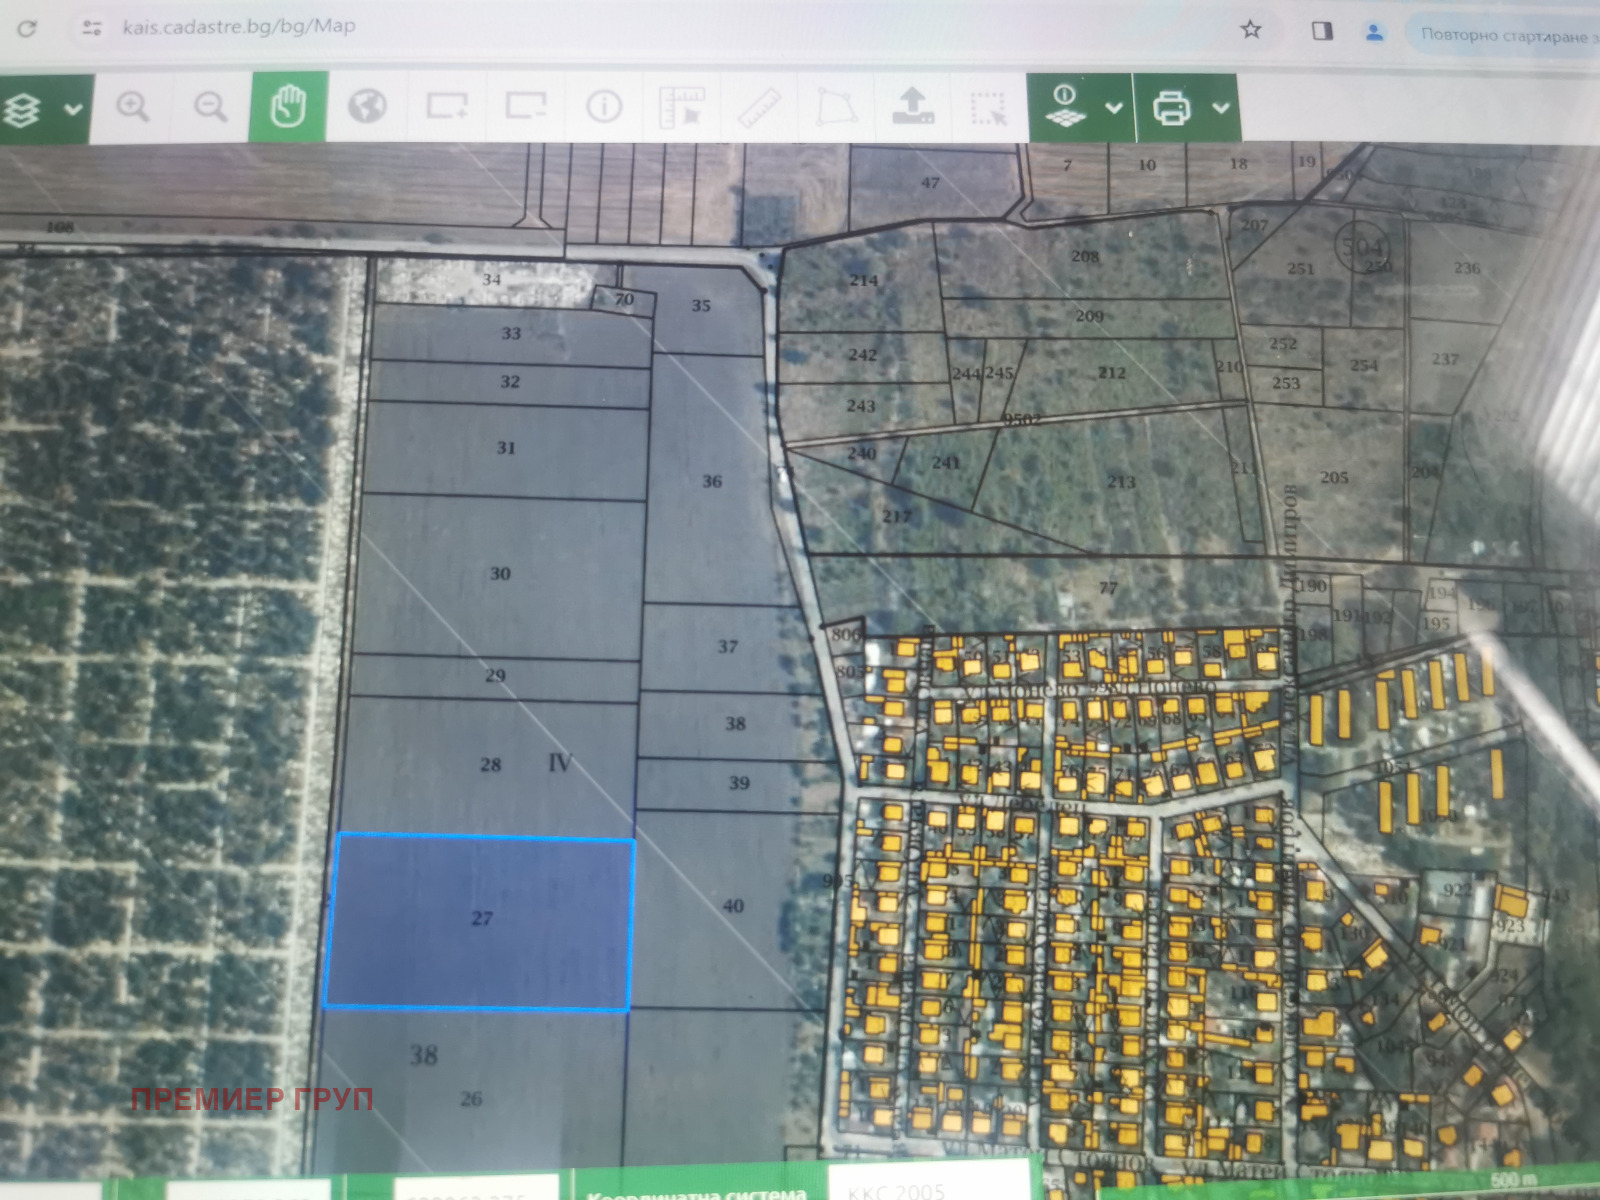
Task: Click the upload file icon
Action: point(912,106)
